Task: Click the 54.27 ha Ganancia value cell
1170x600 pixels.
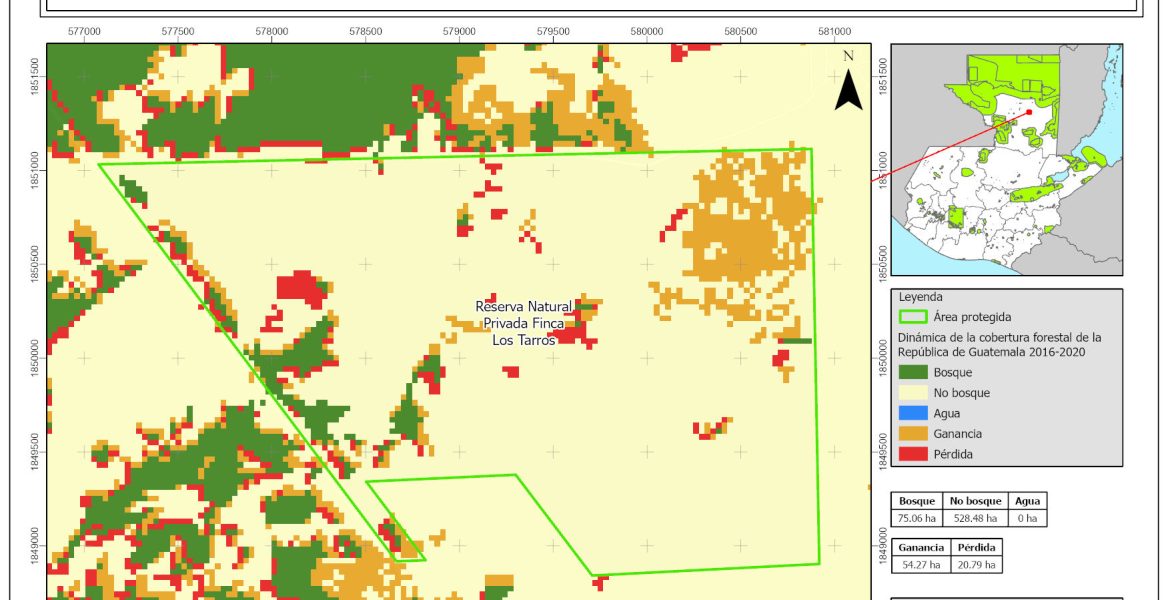Action: pyautogui.click(x=917, y=565)
